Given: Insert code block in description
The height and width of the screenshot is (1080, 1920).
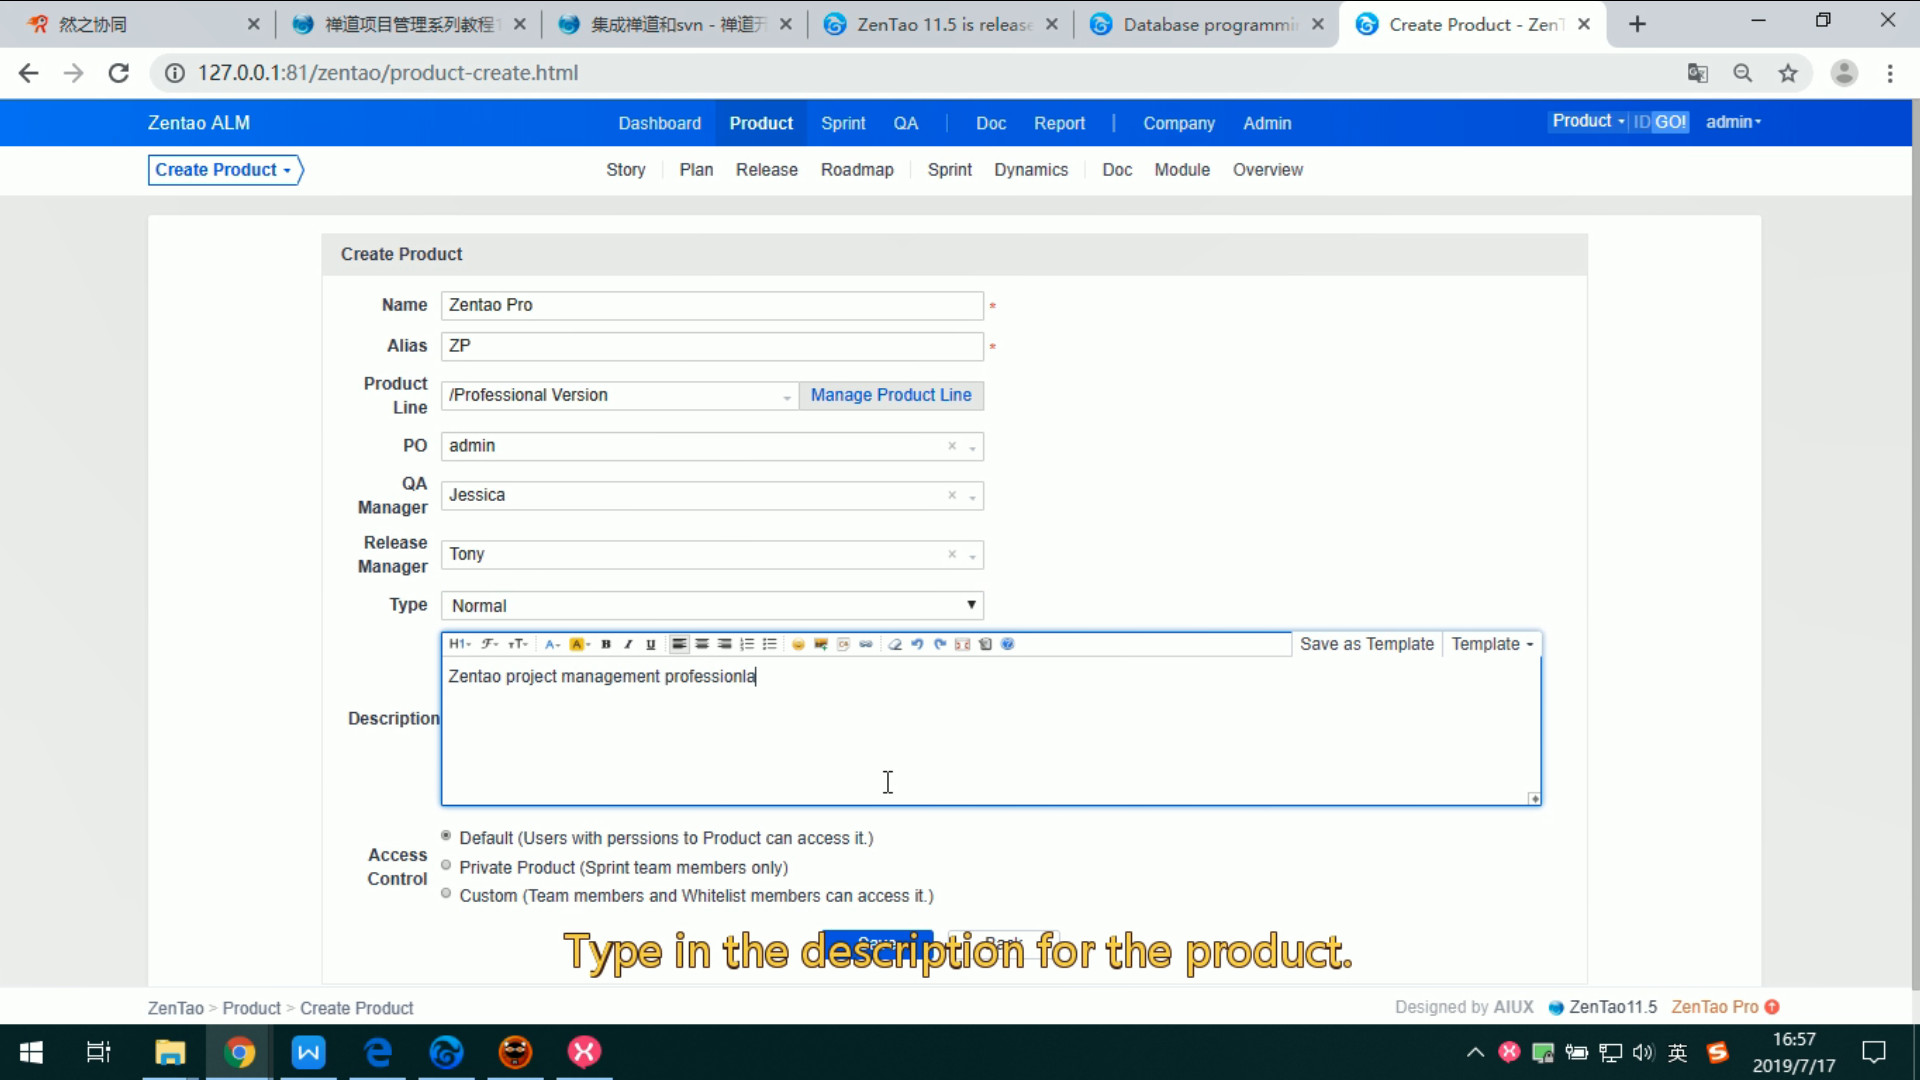Looking at the screenshot, I should [x=843, y=644].
